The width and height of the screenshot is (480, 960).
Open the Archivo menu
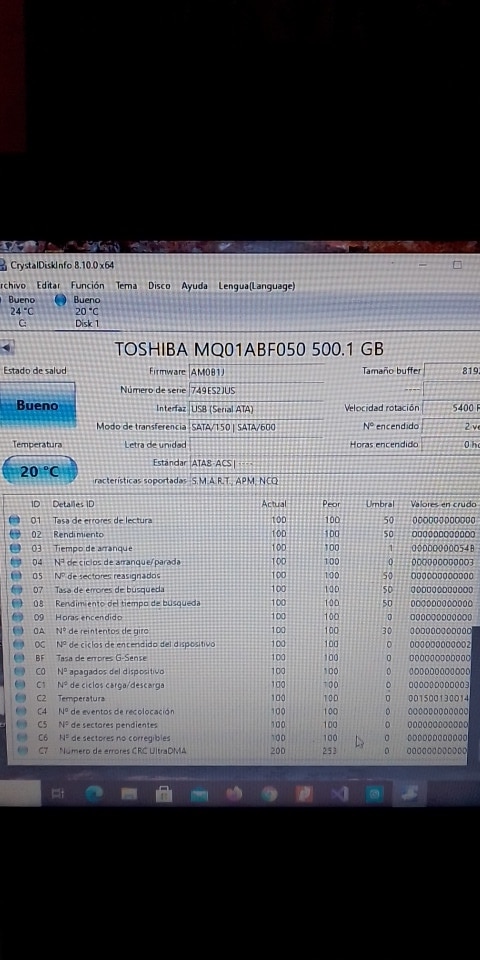pyautogui.click(x=12, y=285)
